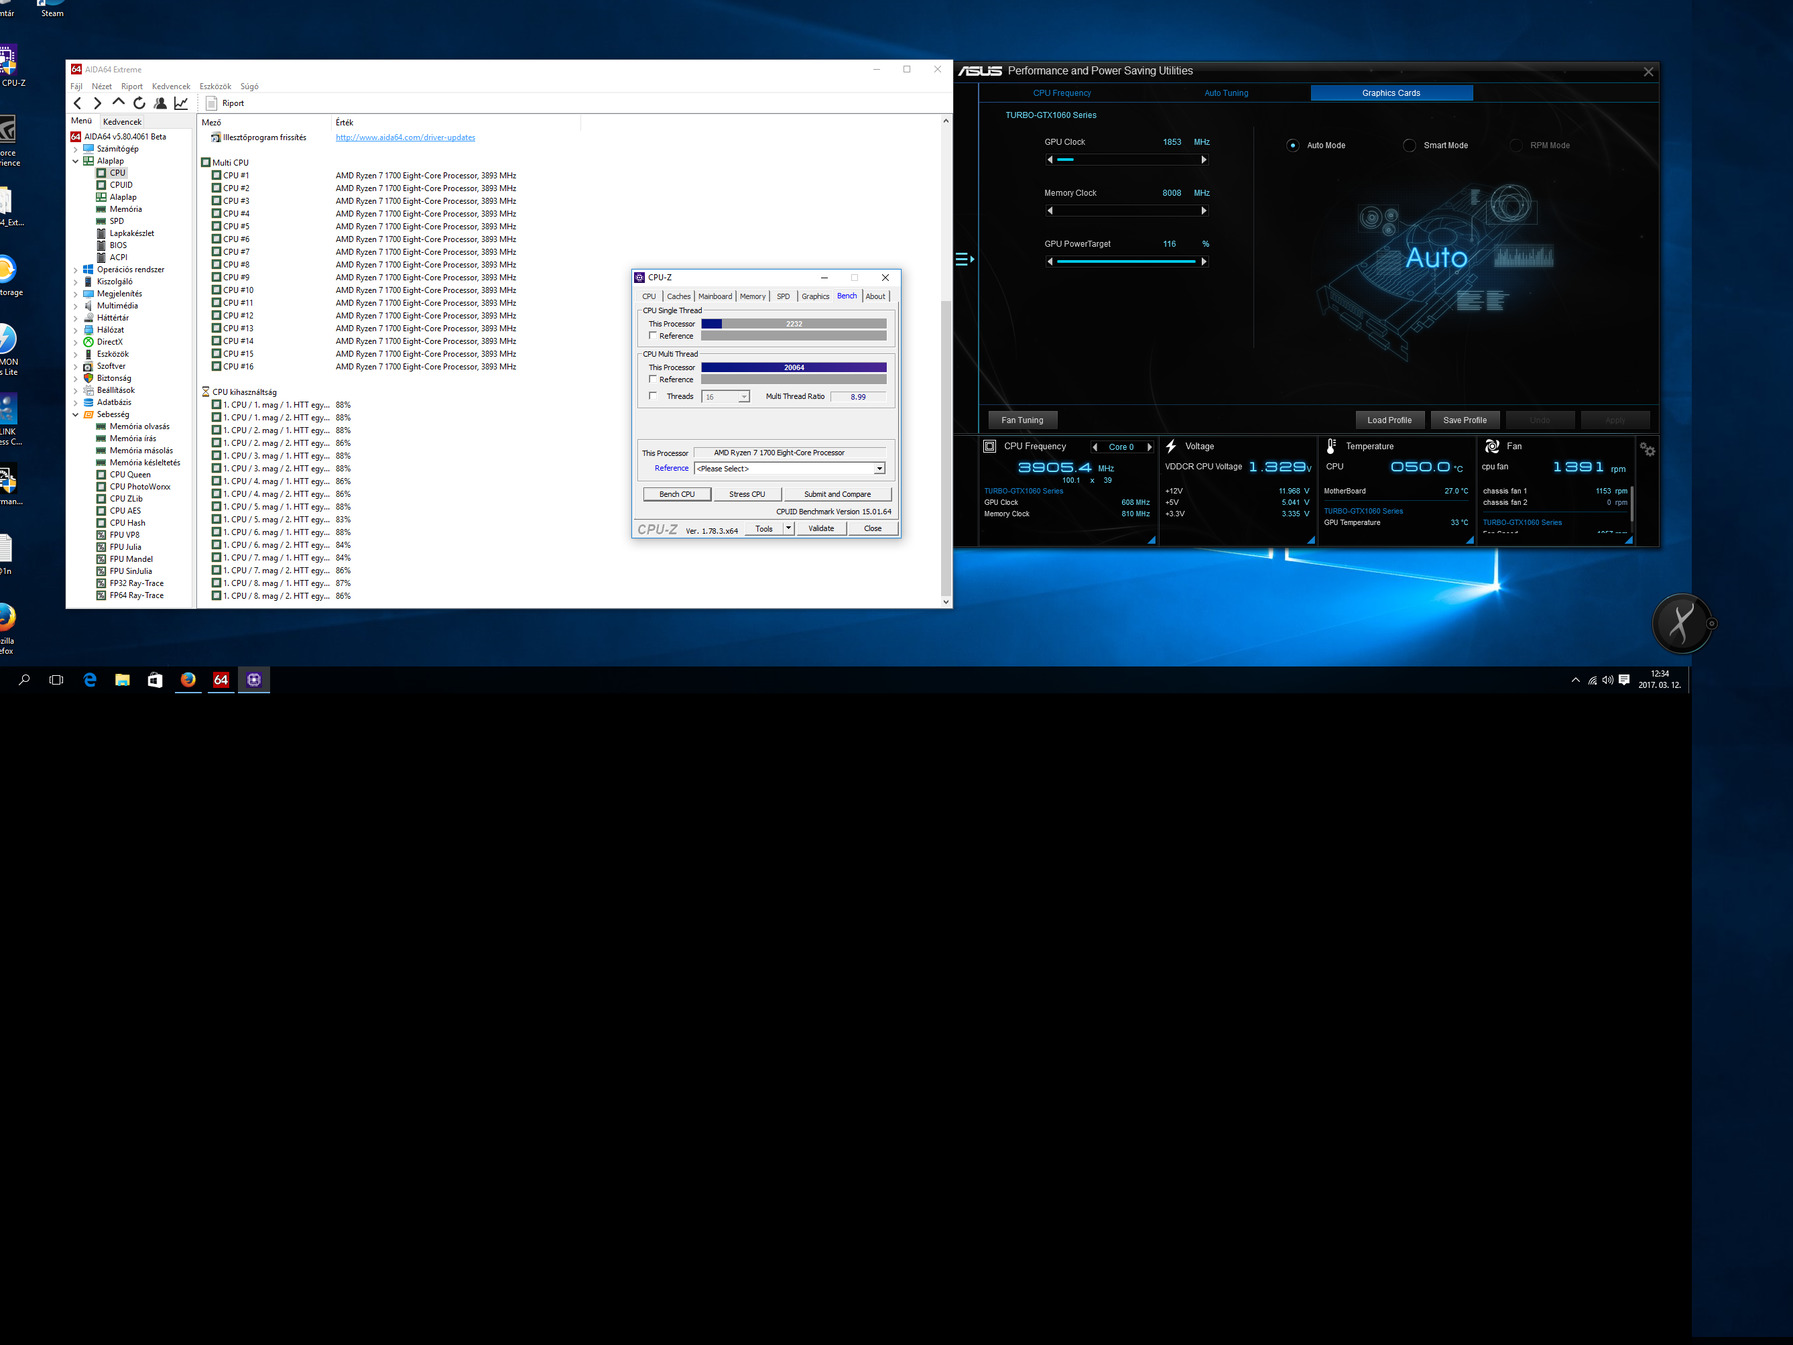The image size is (1793, 1345).
Task: Switch to Kedvencek tab in AIDA64 sidebar
Action: coord(122,121)
